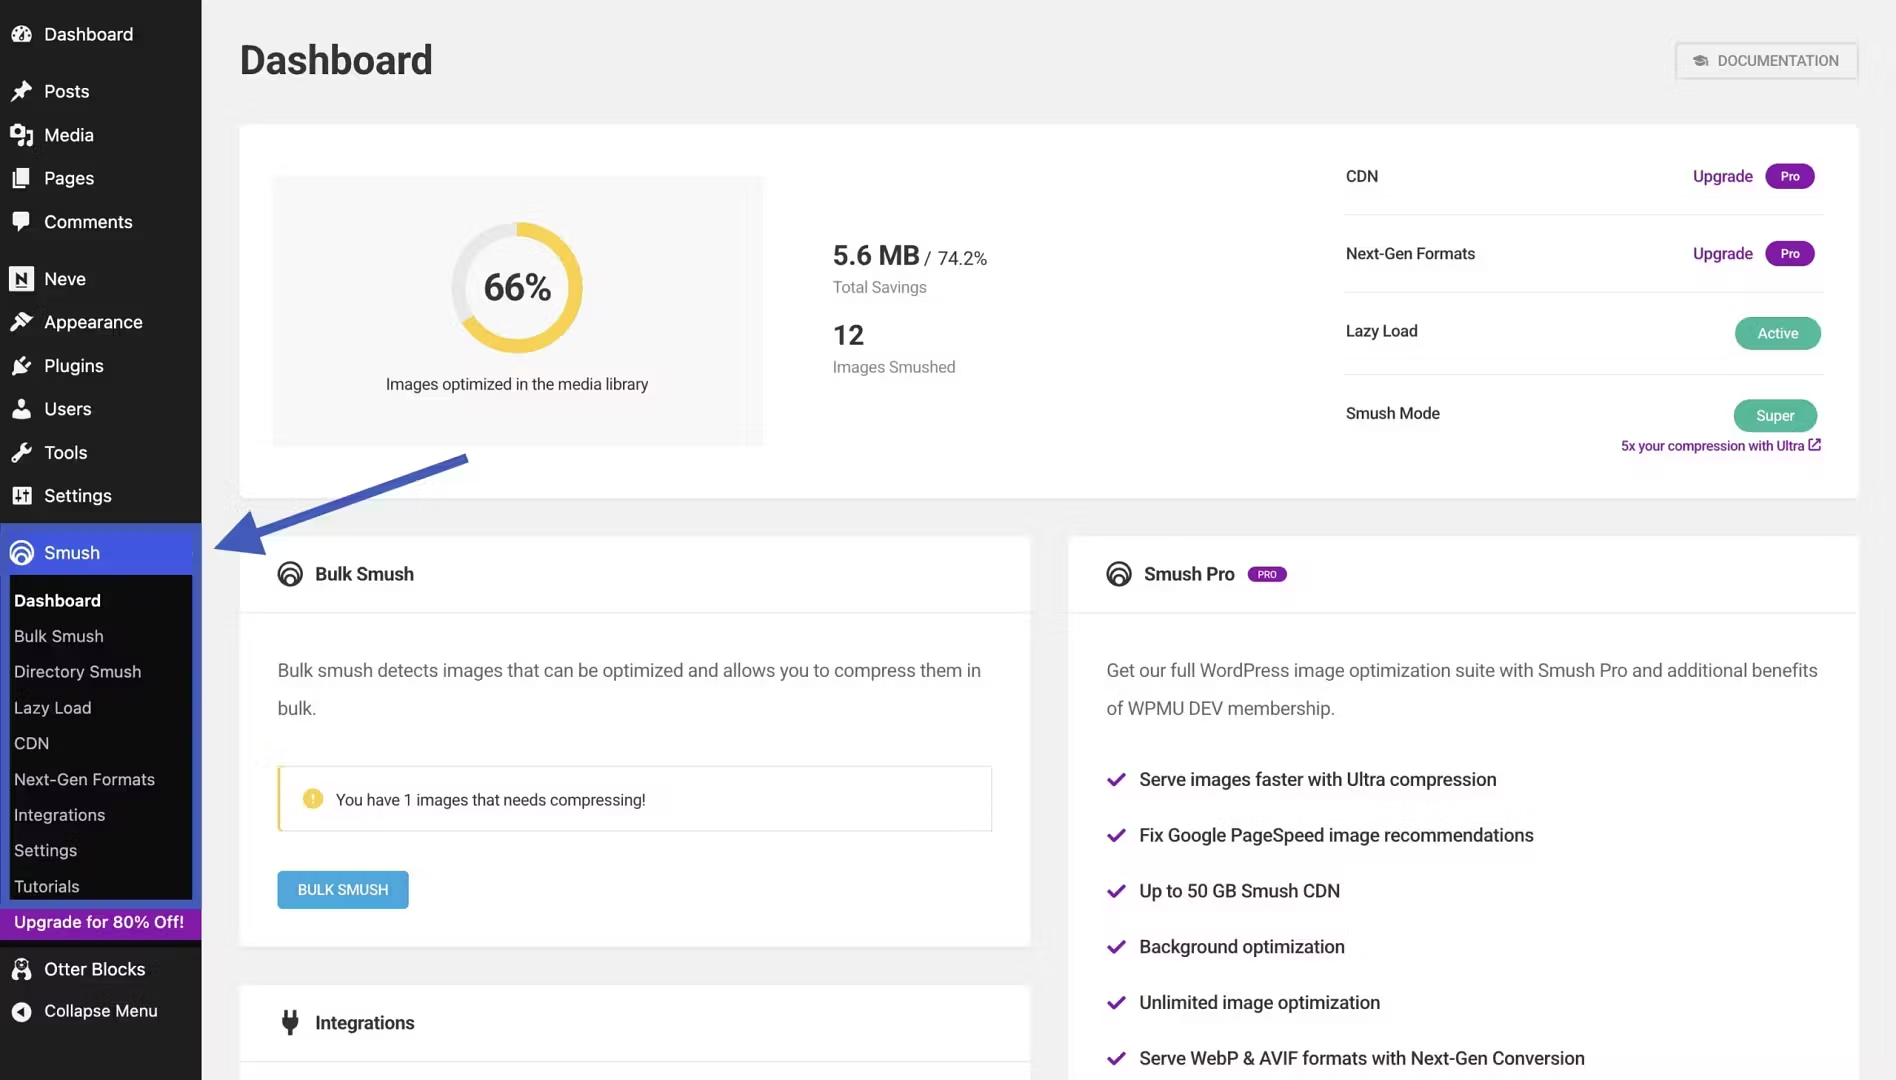Click the Integrations plug icon
The image size is (1896, 1080).
[x=289, y=1022]
